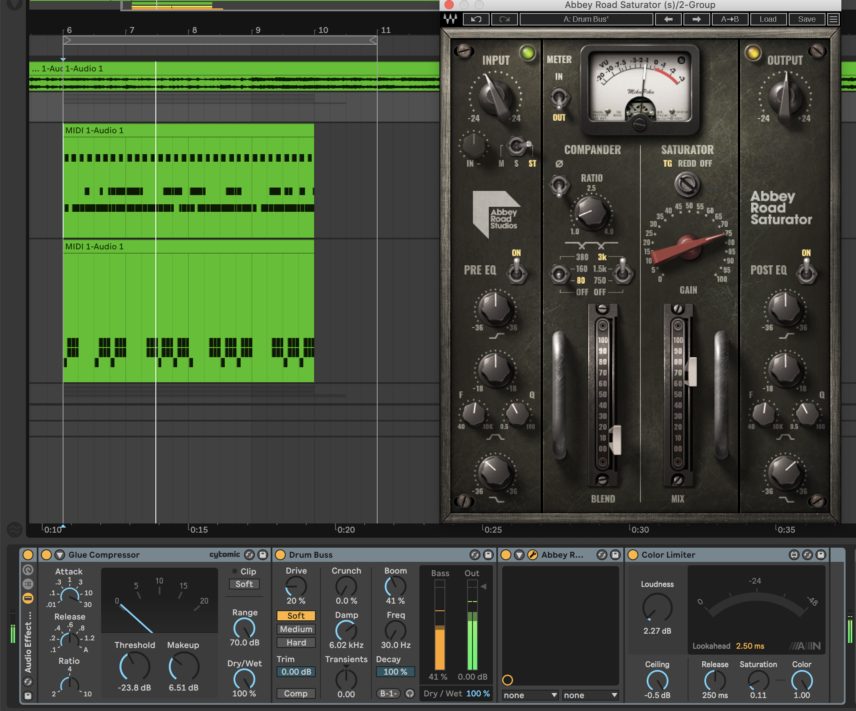The width and height of the screenshot is (856, 711).
Task: Toggle Audio Effect Rack activator
Action: pos(28,555)
